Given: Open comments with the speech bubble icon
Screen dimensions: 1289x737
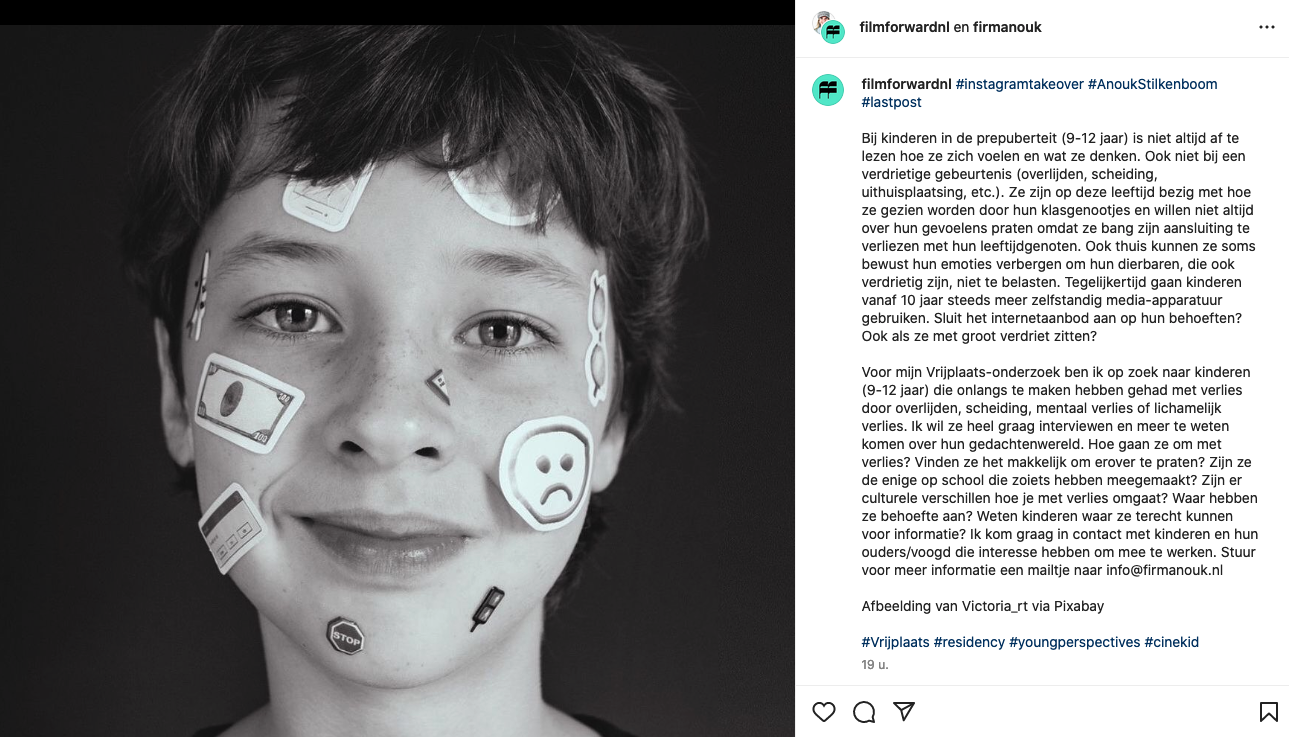Looking at the screenshot, I should click(864, 712).
